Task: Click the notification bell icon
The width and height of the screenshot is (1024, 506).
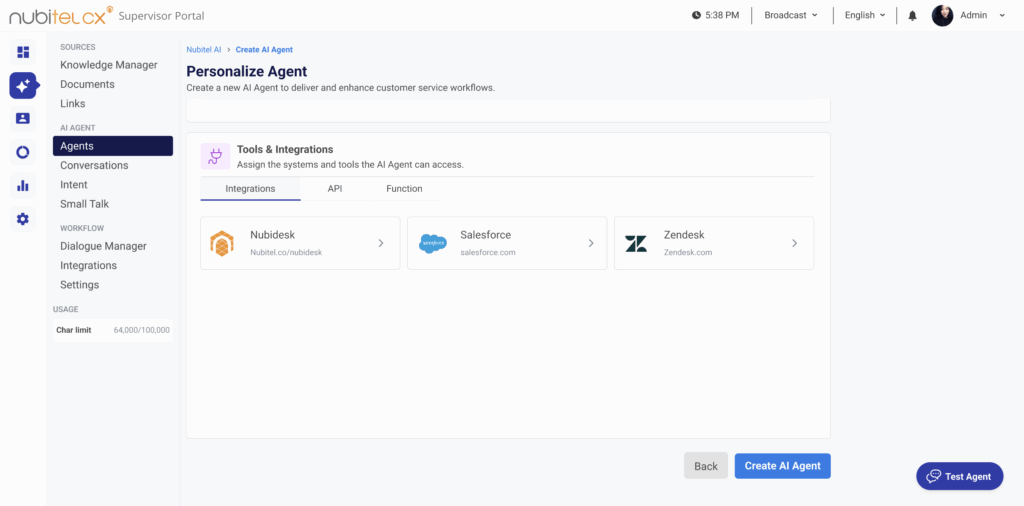Action: tap(913, 16)
